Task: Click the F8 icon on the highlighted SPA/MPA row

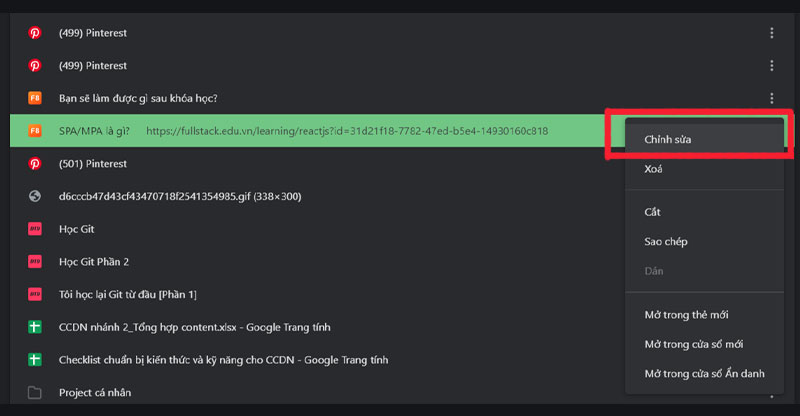Action: coord(35,131)
